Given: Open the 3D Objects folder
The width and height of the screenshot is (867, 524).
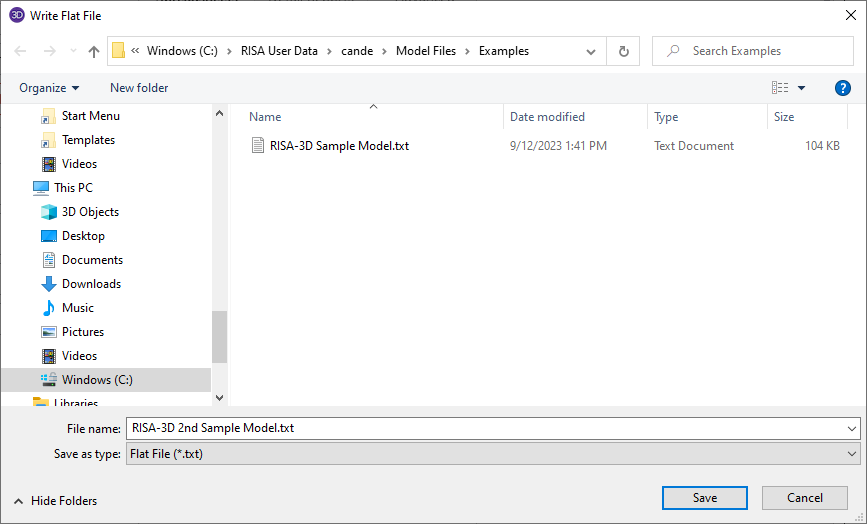Looking at the screenshot, I should (x=90, y=212).
